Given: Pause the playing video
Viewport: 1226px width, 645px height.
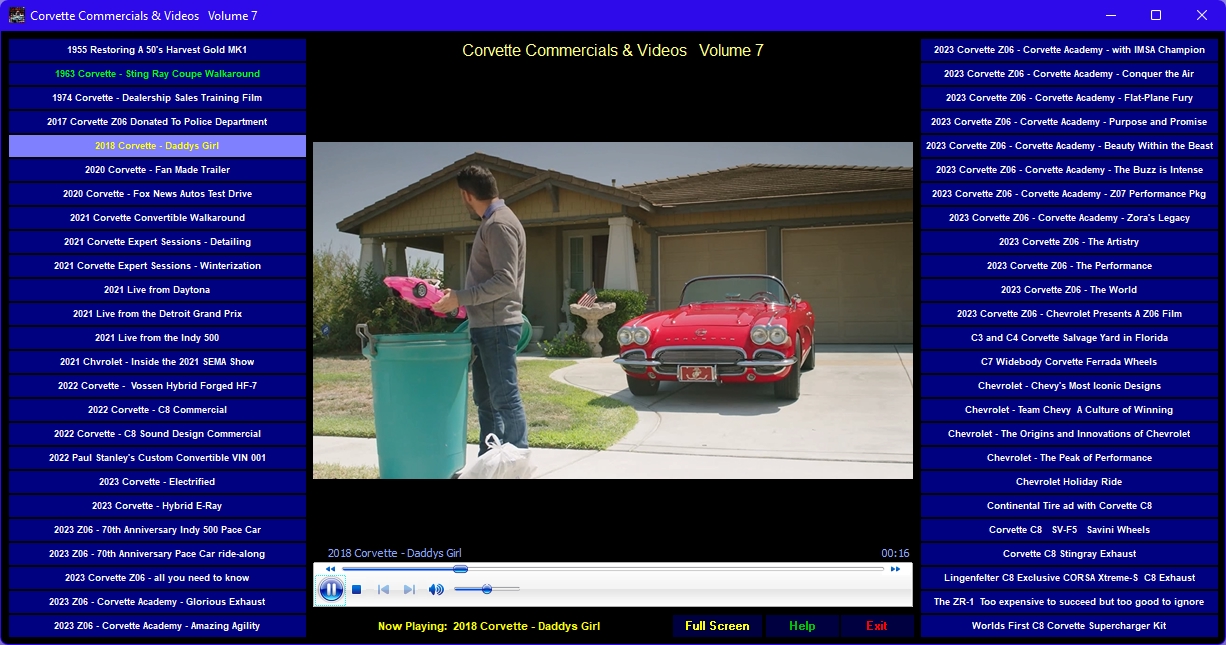Looking at the screenshot, I should [x=331, y=590].
